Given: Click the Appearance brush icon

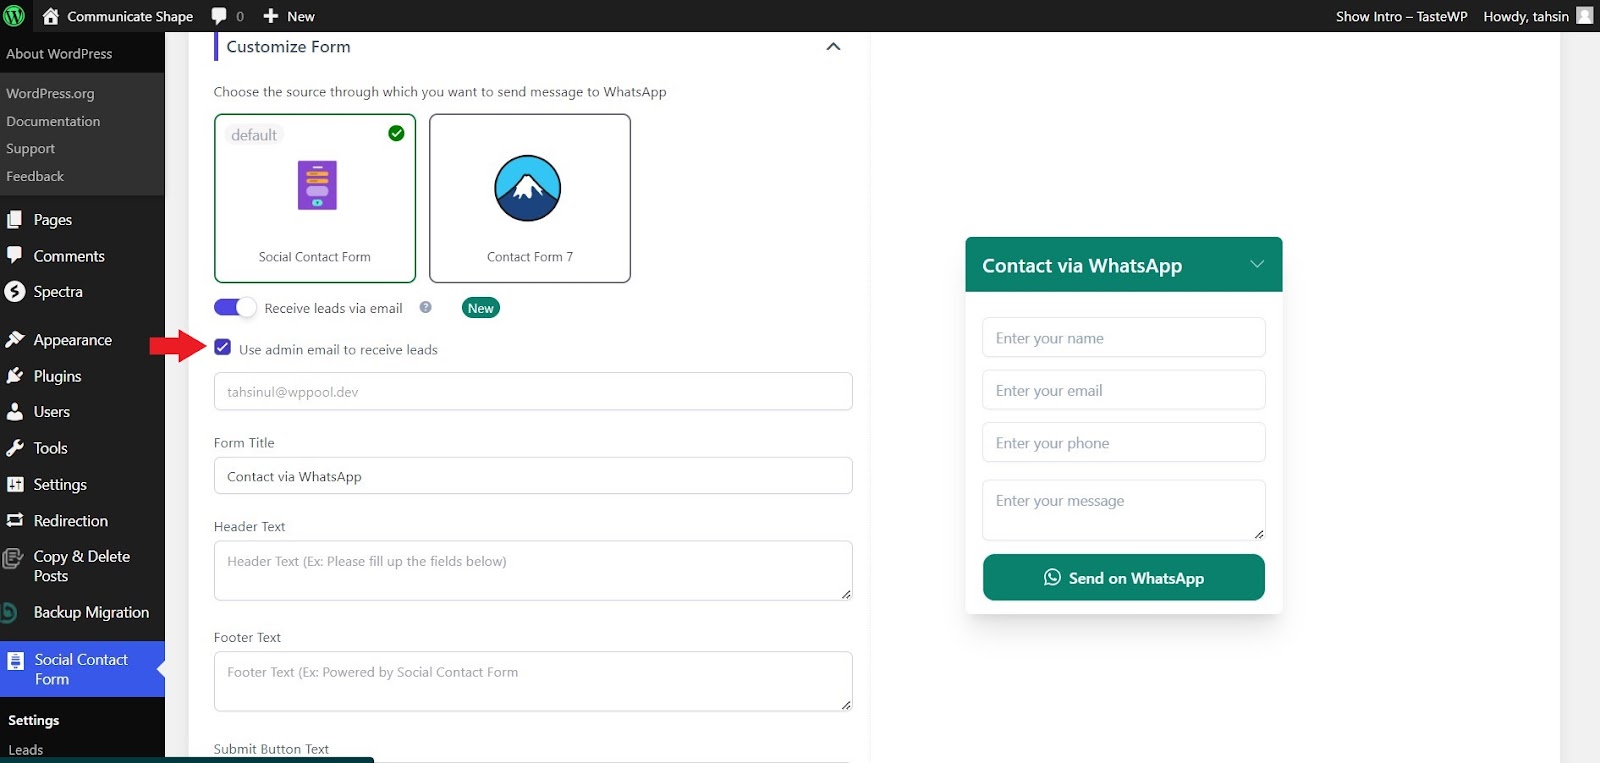Looking at the screenshot, I should tap(15, 340).
